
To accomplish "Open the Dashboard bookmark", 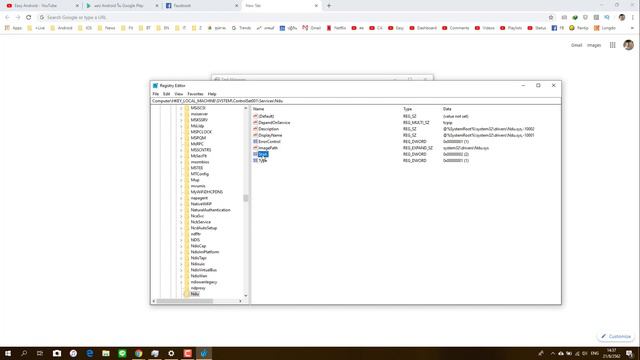I will [x=423, y=28].
